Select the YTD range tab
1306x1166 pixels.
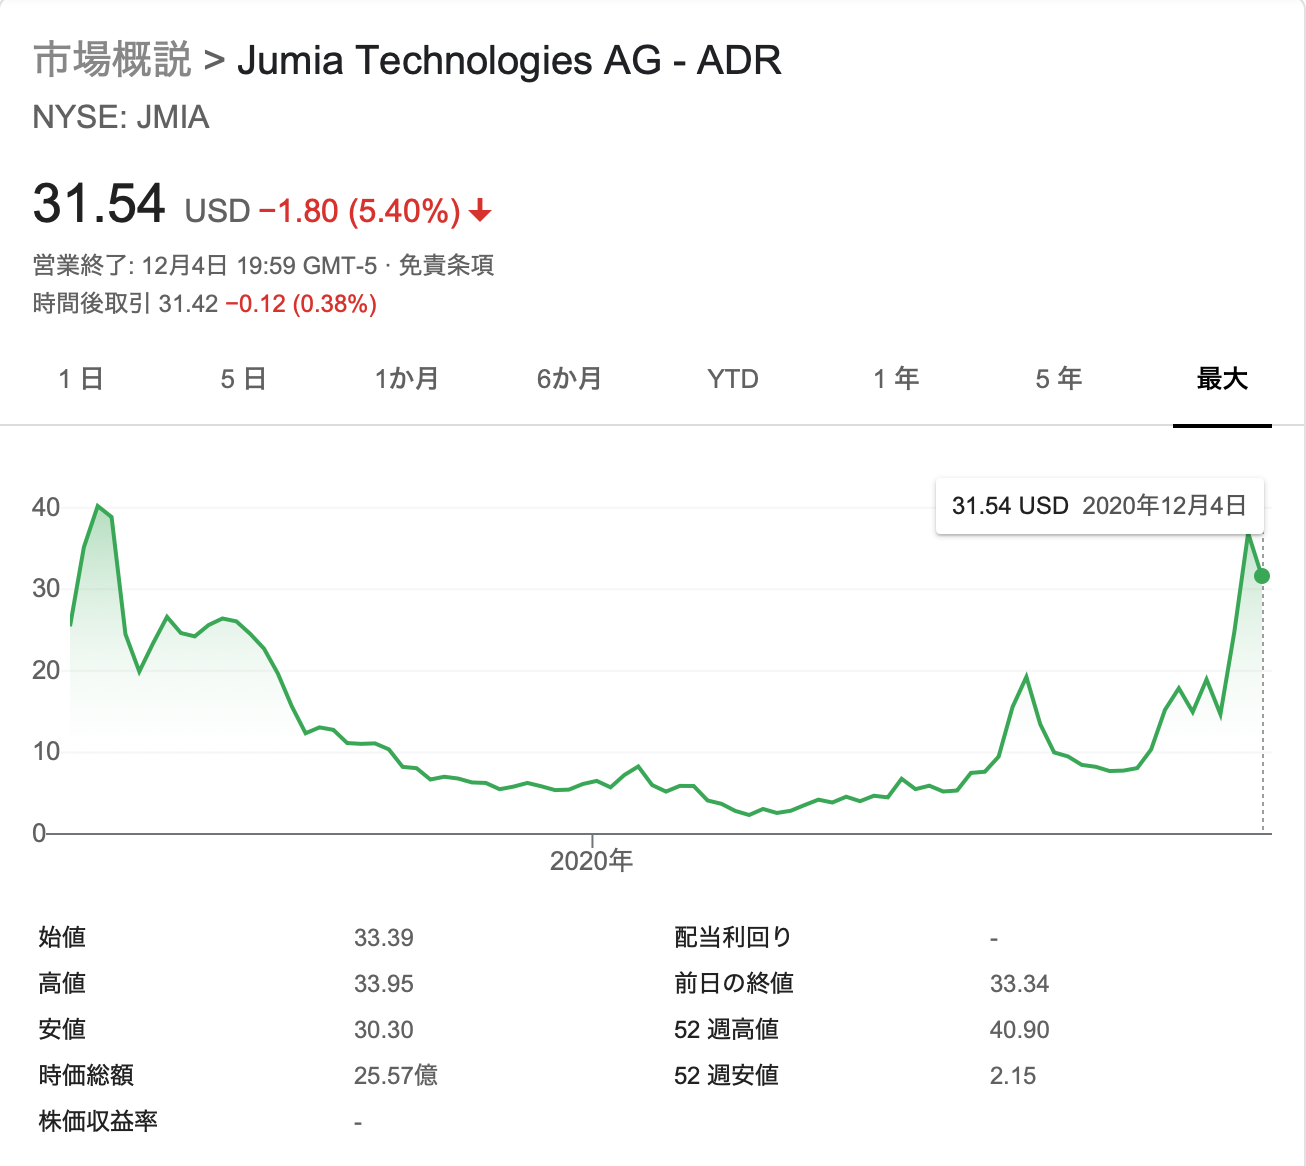(x=733, y=379)
